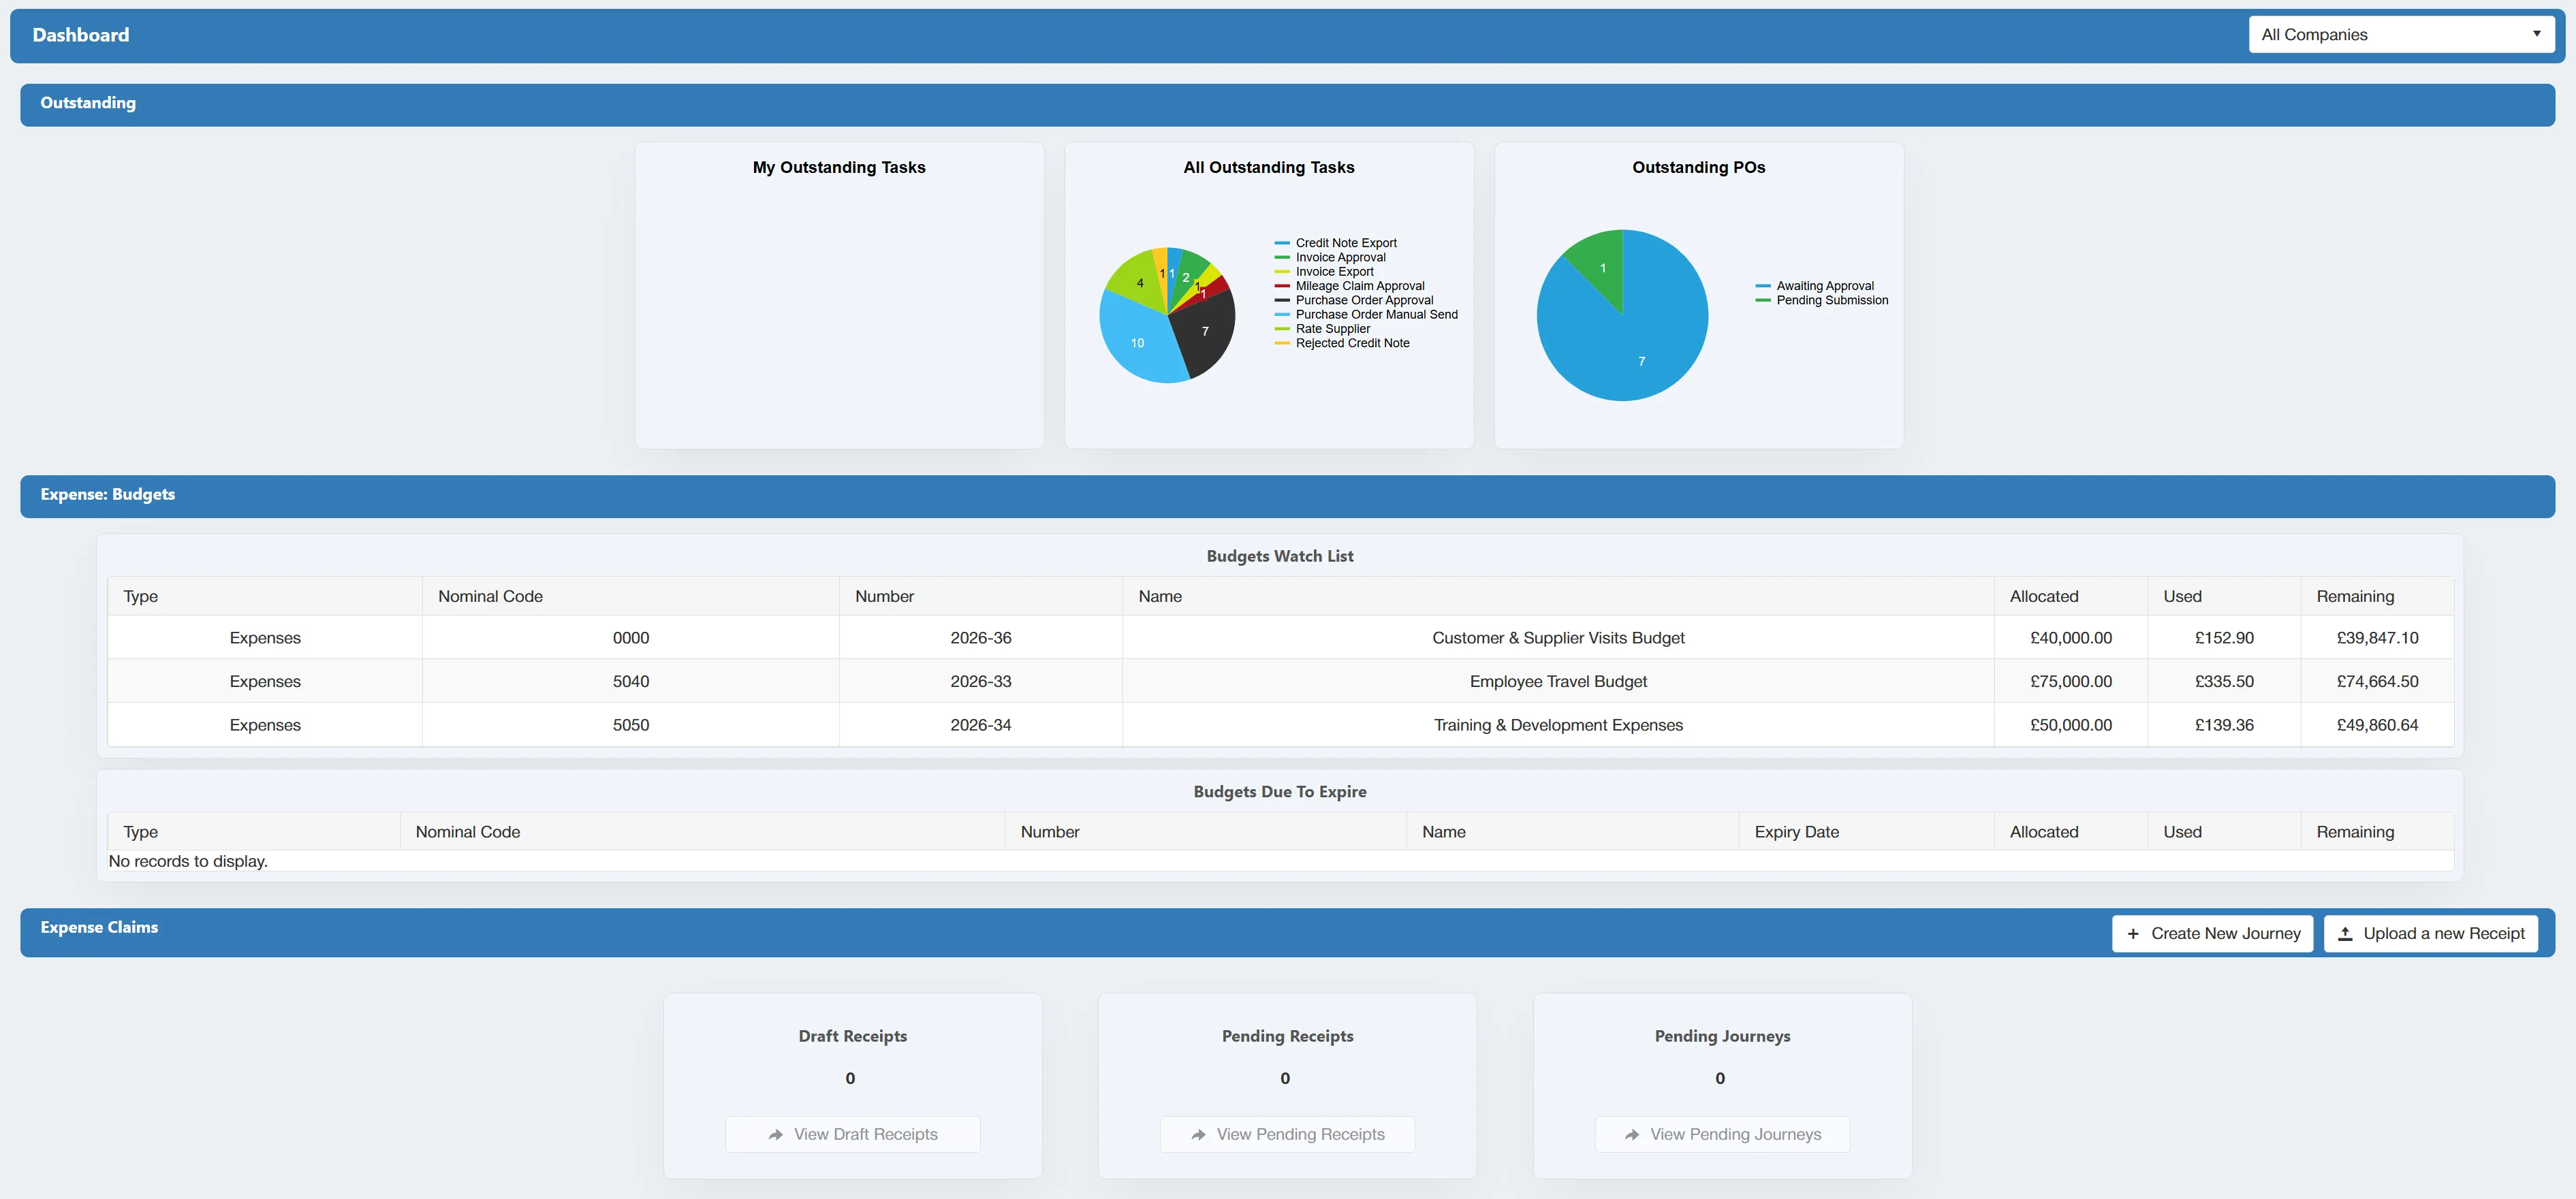Click the green Outstanding POs slice labeled 1
The image size is (2576, 1199).
1602,268
